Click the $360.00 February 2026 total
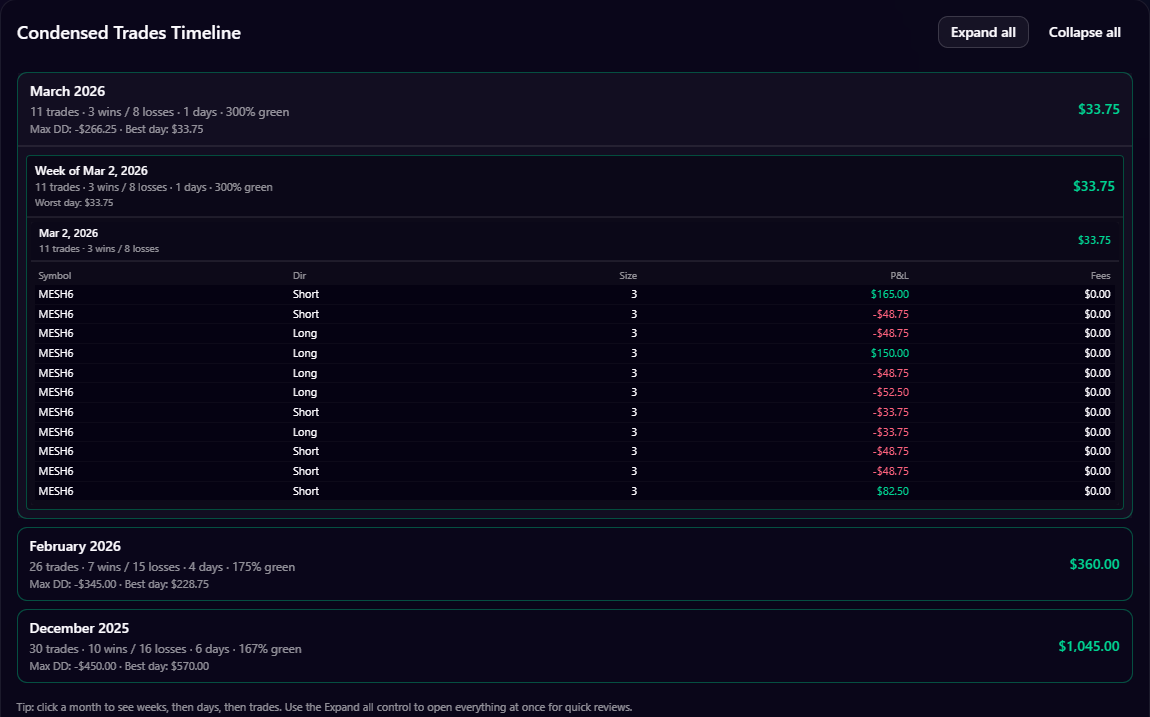The image size is (1150, 717). (x=1093, y=564)
